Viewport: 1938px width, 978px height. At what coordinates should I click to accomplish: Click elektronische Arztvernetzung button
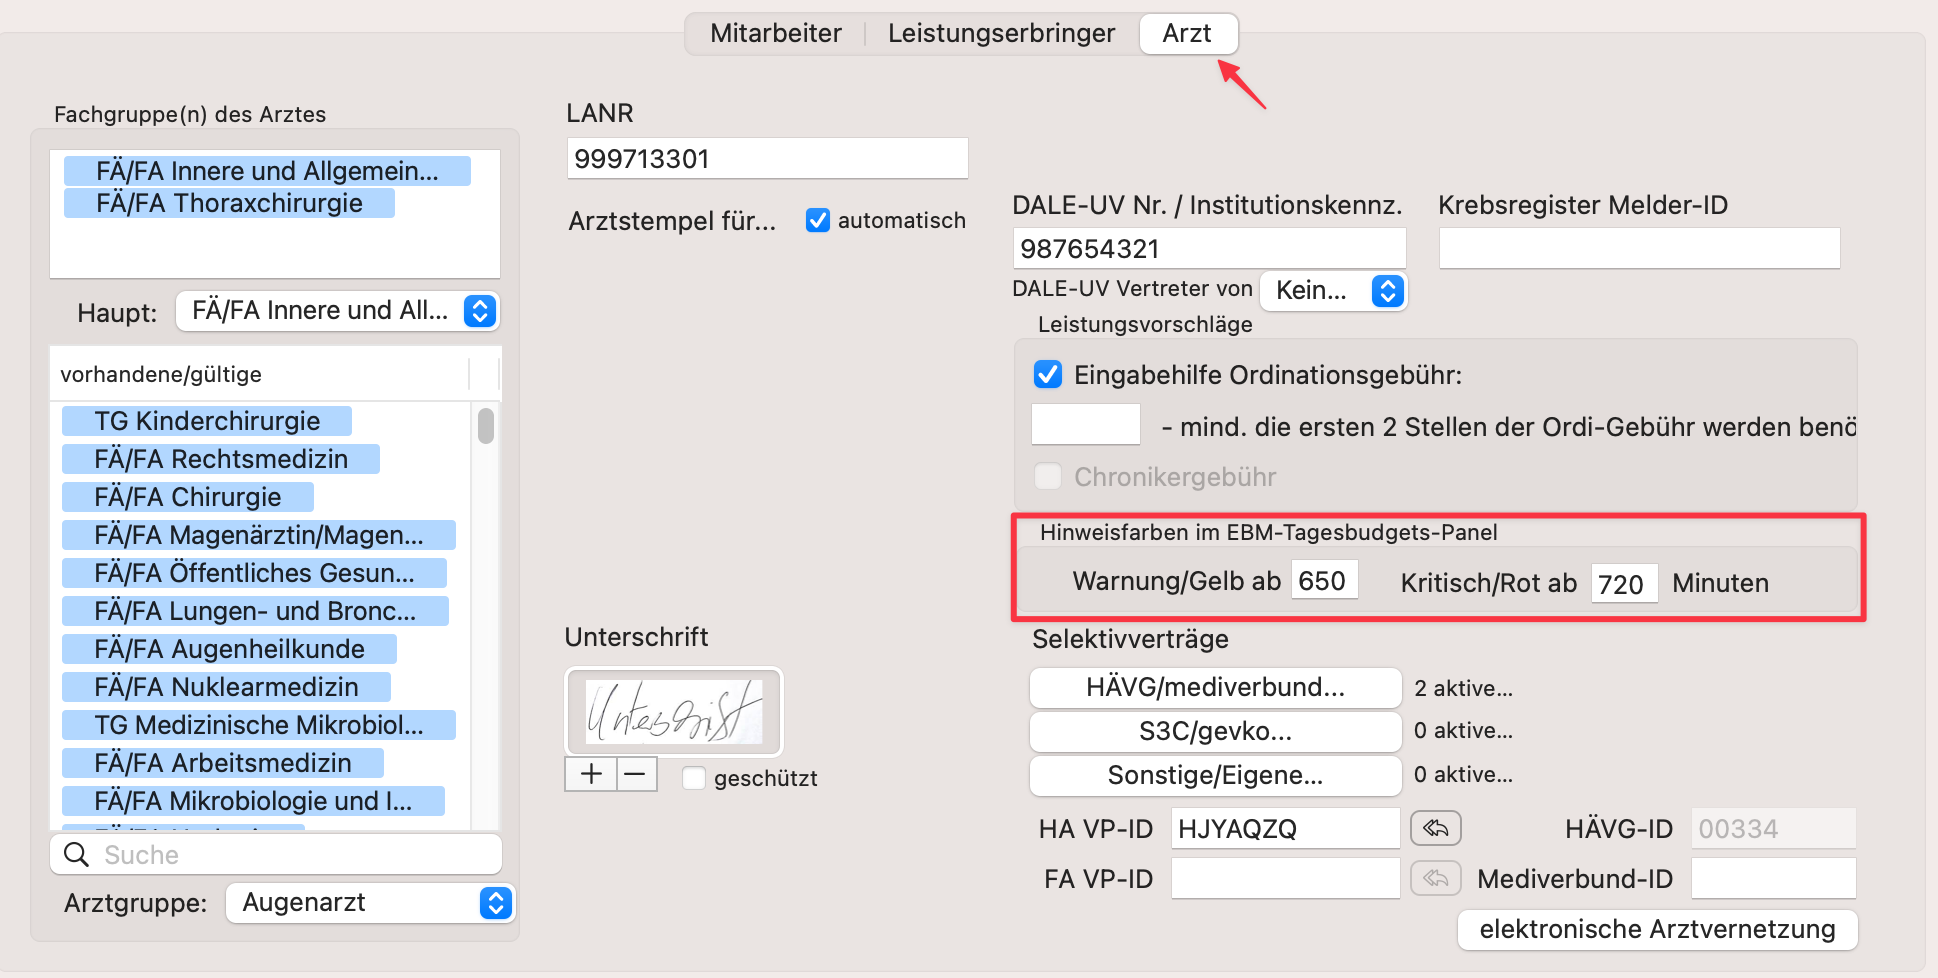click(x=1657, y=929)
